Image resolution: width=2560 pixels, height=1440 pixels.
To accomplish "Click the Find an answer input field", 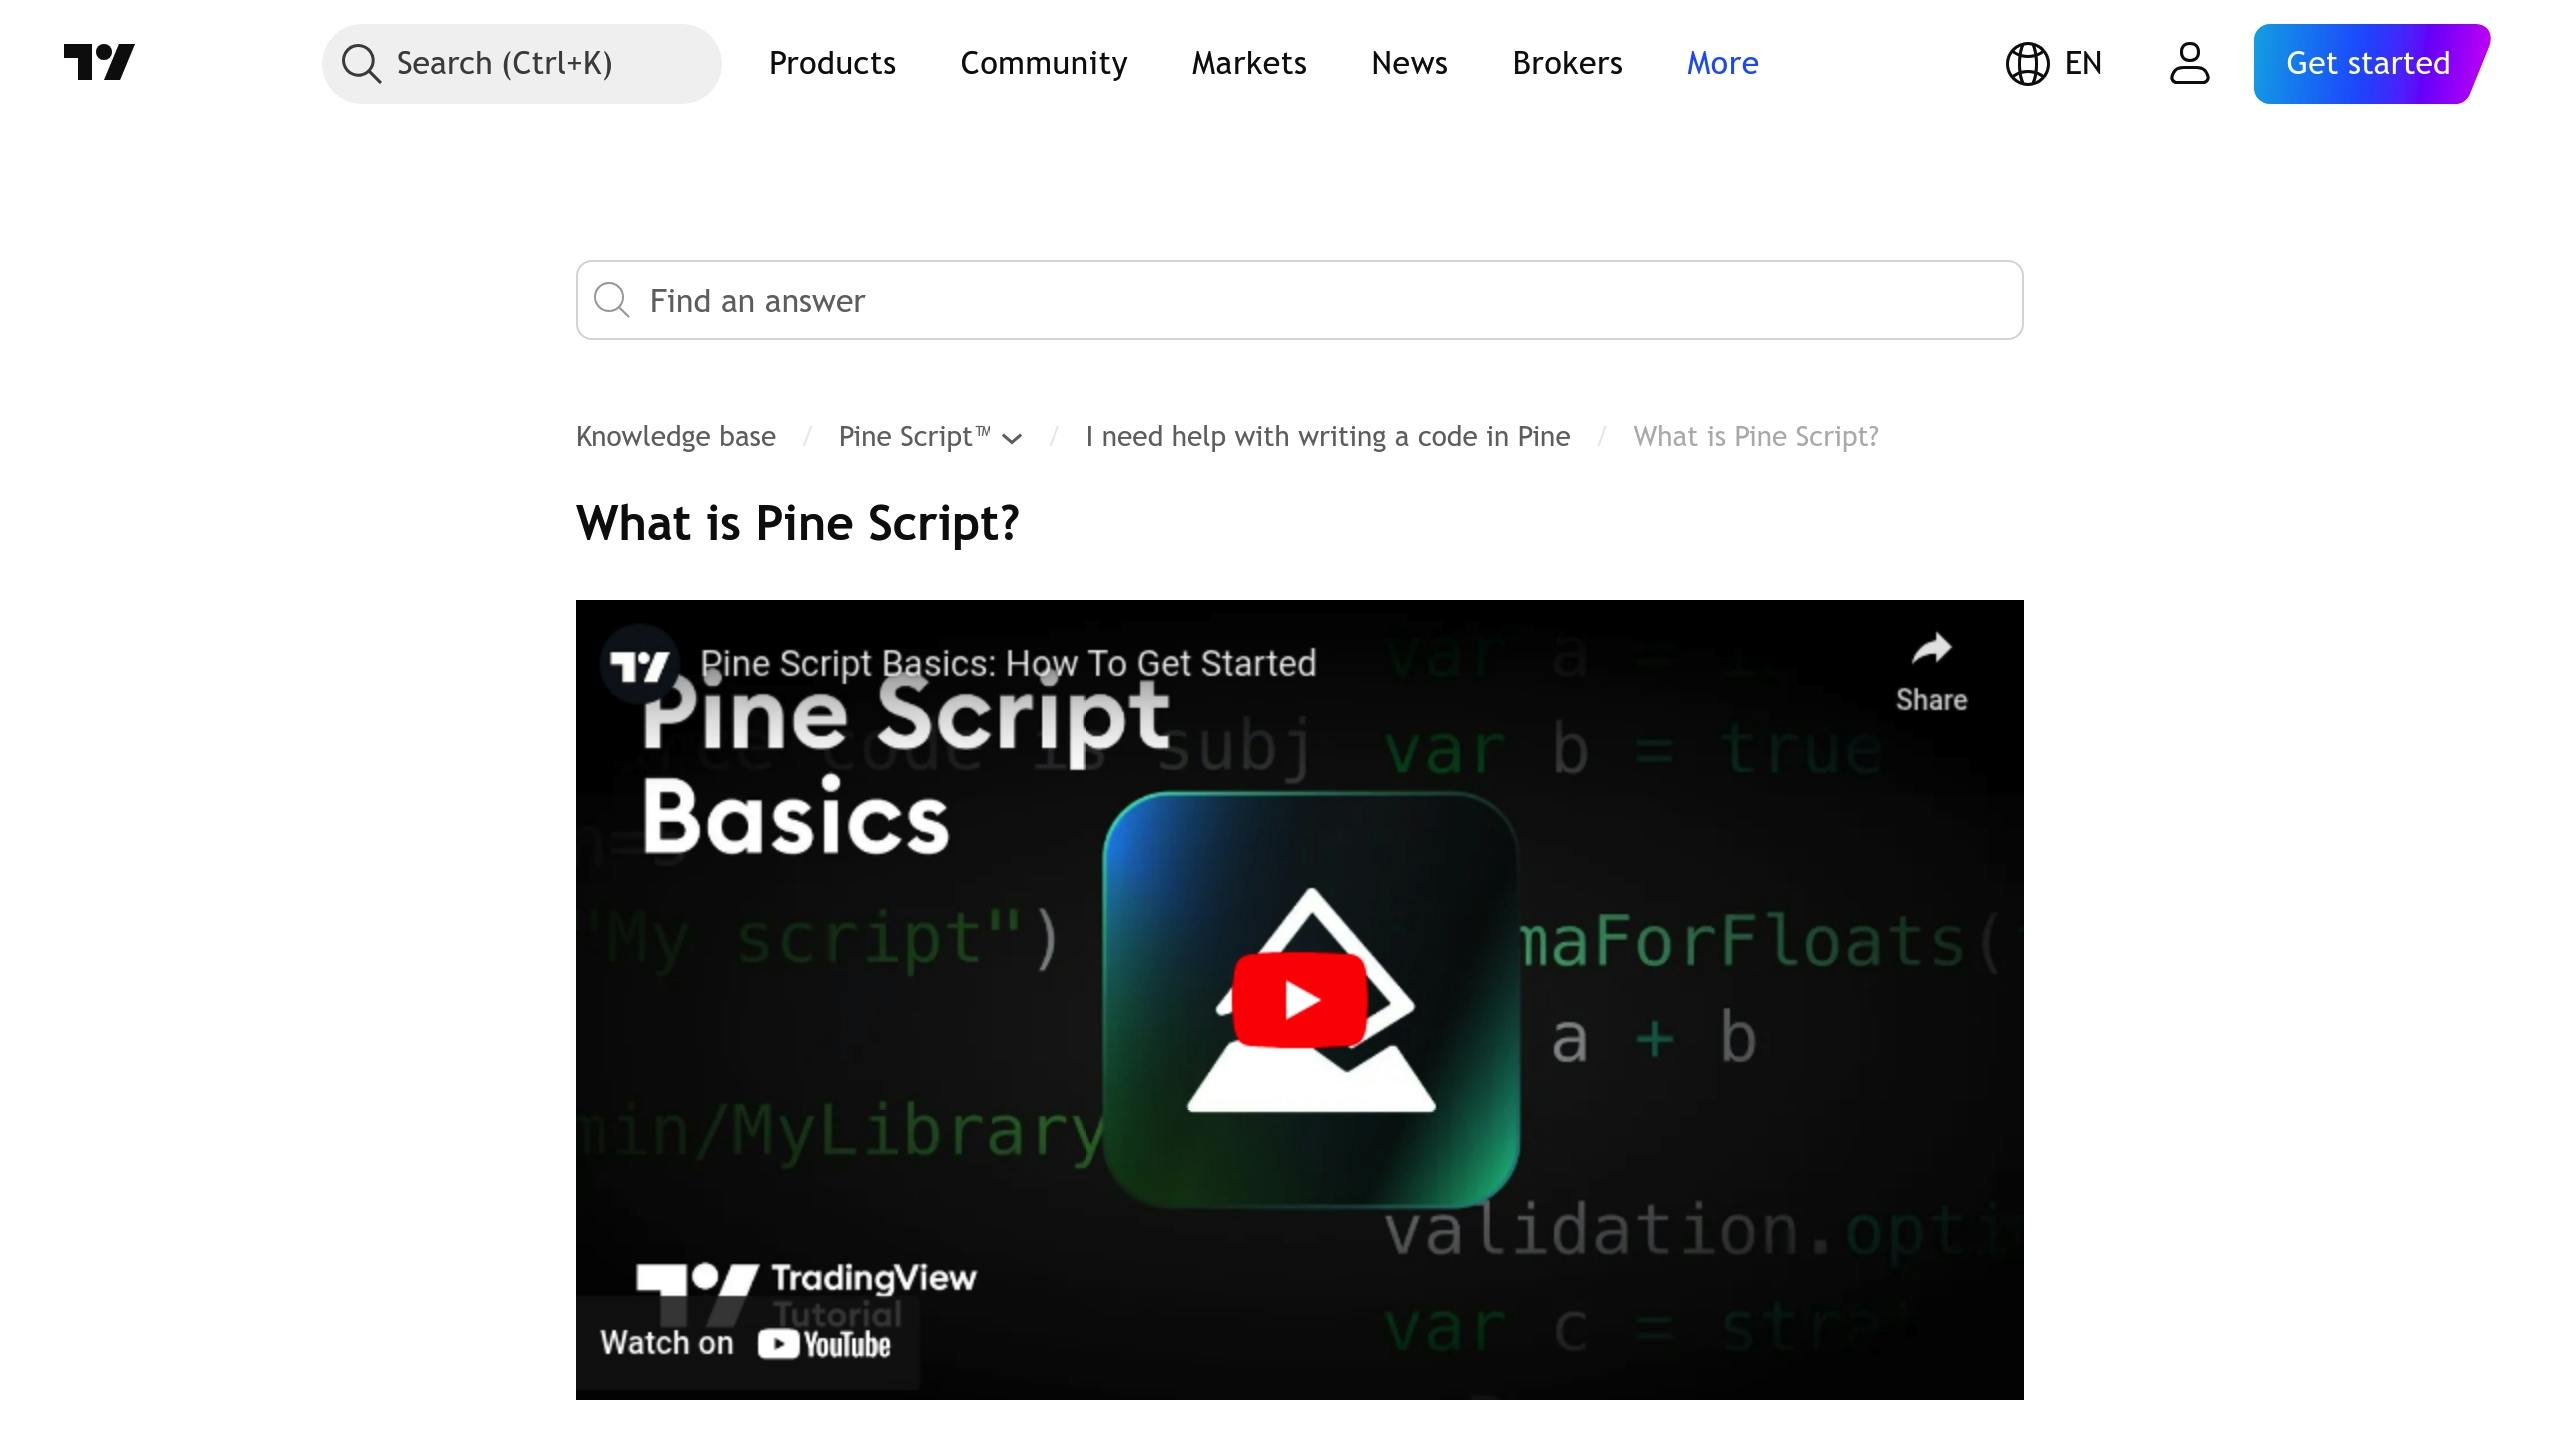I will (1299, 301).
